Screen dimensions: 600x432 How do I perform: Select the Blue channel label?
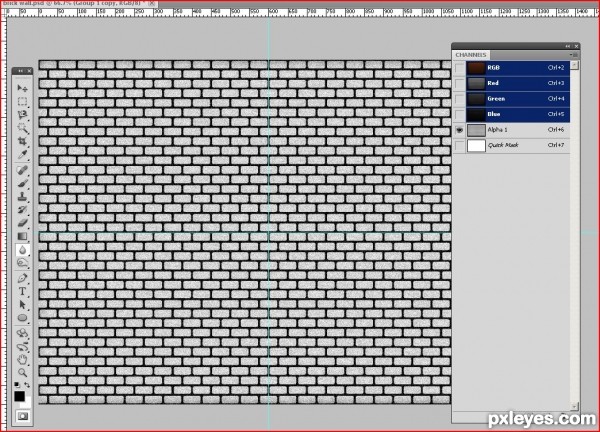(494, 114)
